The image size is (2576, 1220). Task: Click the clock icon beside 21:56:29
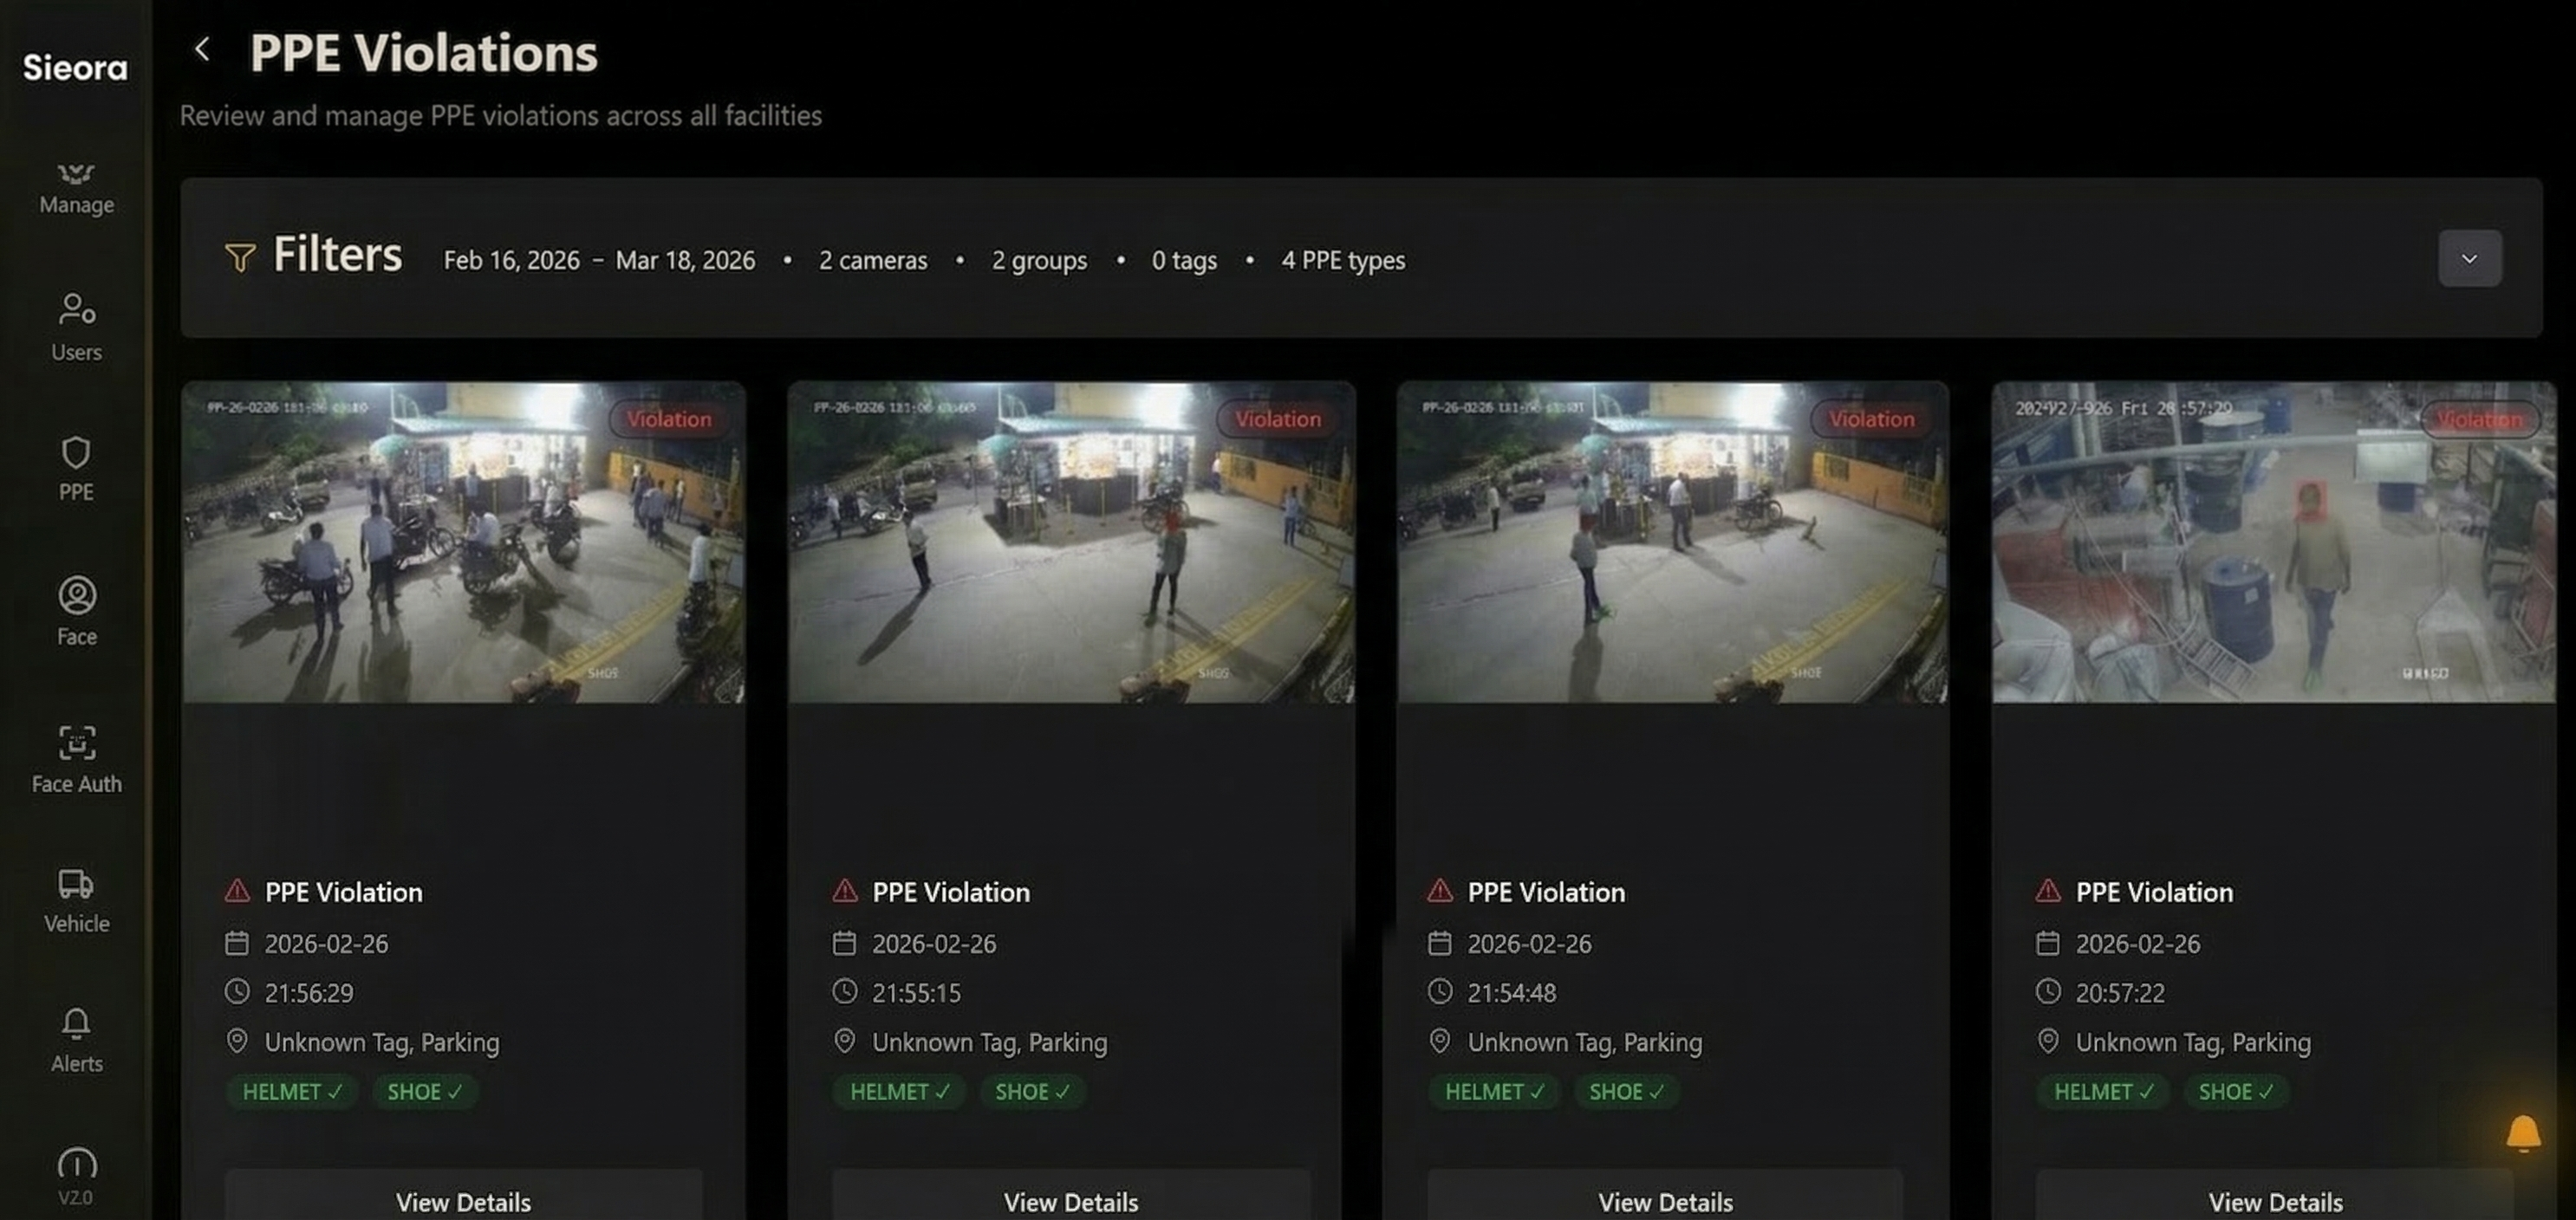click(x=237, y=991)
